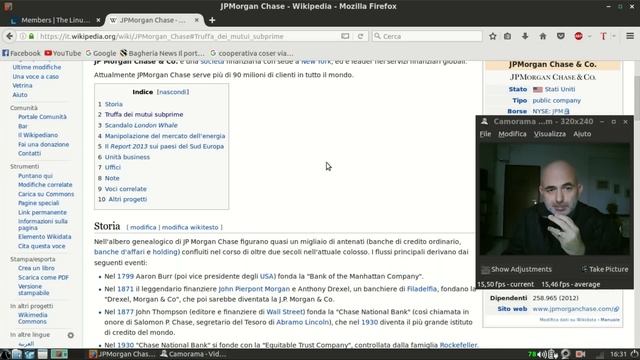
Task: Click the Storia entry in the index
Action: [113, 104]
